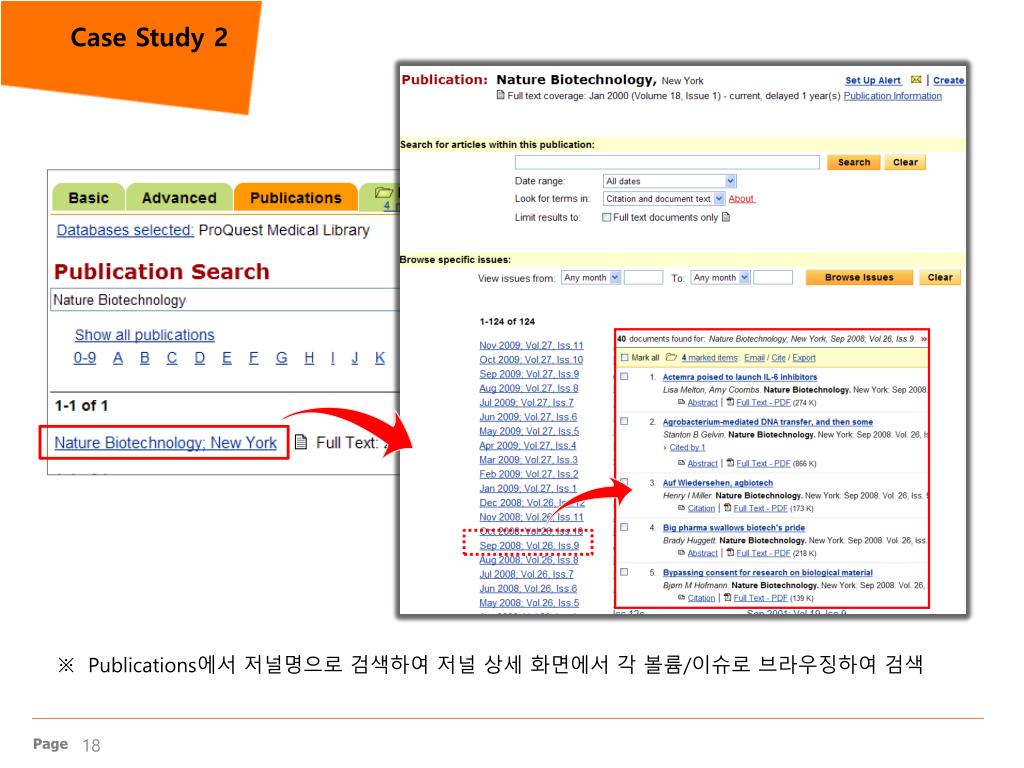Tick checkbox for Bypassing consent article
The height and width of the screenshot is (768, 1024).
[x=624, y=572]
